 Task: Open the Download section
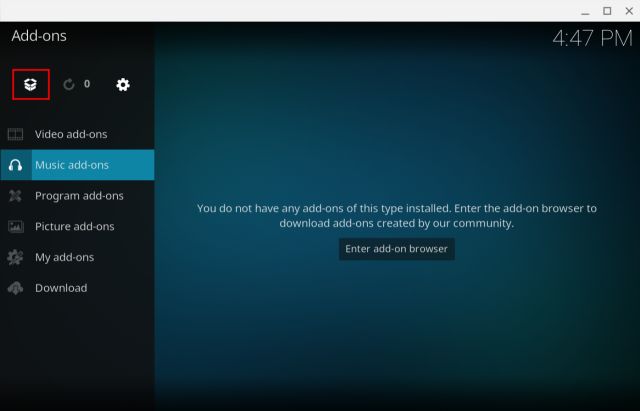click(x=78, y=288)
